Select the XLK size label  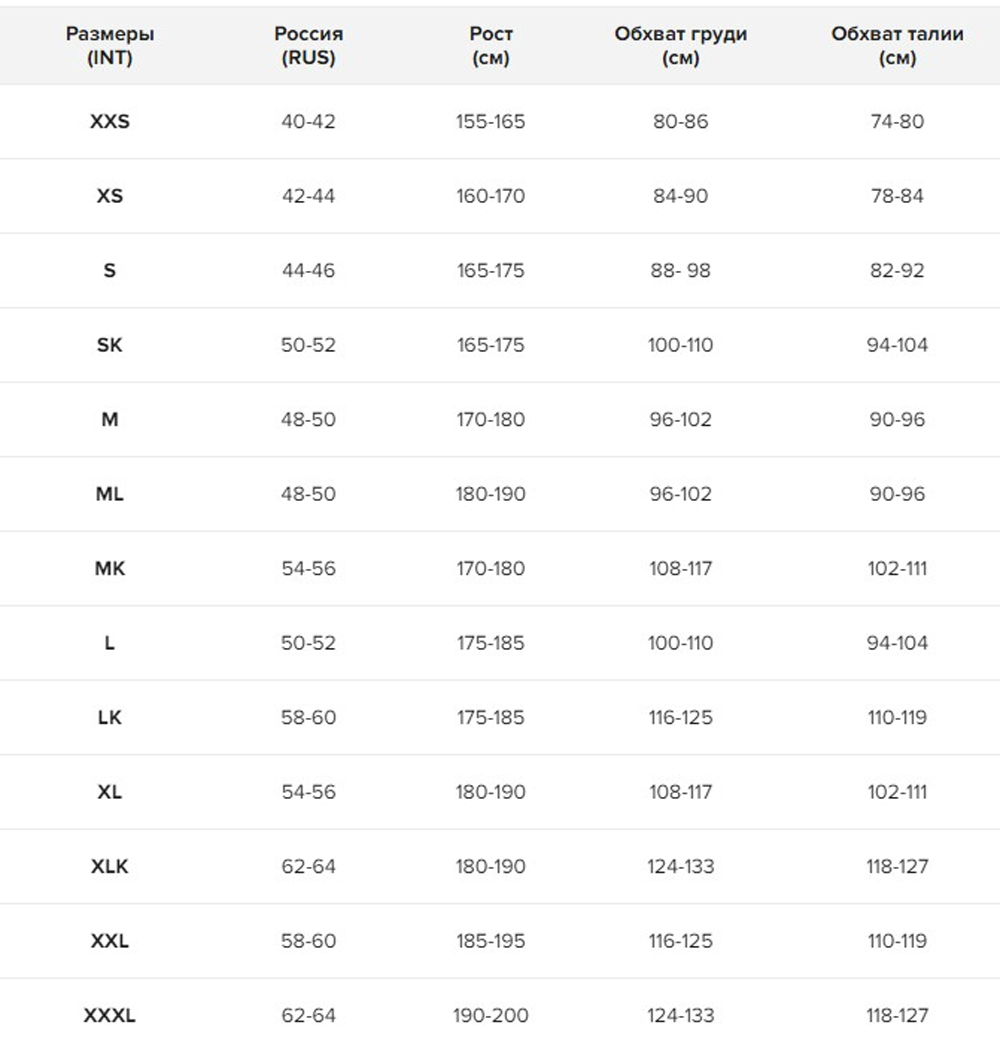[x=110, y=866]
